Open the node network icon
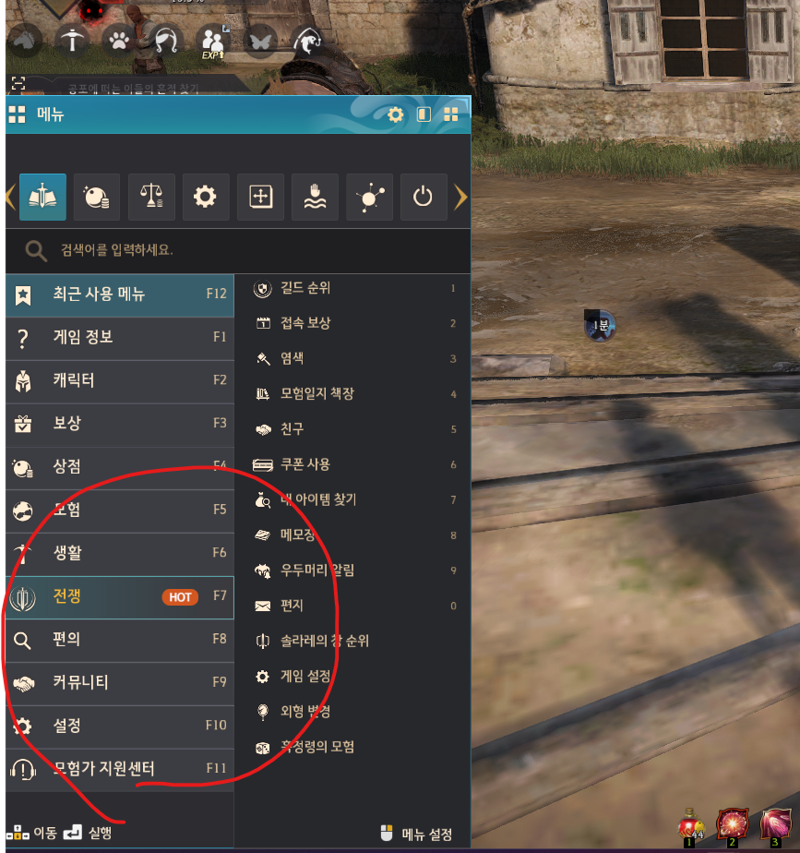This screenshot has width=800, height=853. click(369, 197)
